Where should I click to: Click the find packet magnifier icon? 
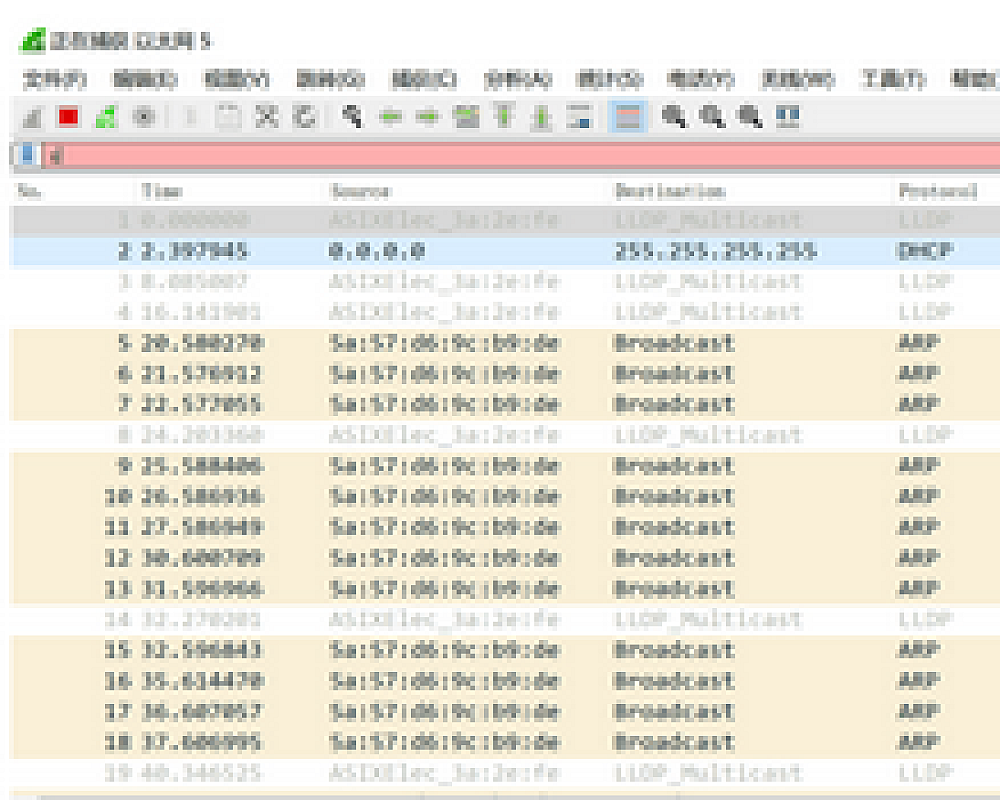point(352,118)
